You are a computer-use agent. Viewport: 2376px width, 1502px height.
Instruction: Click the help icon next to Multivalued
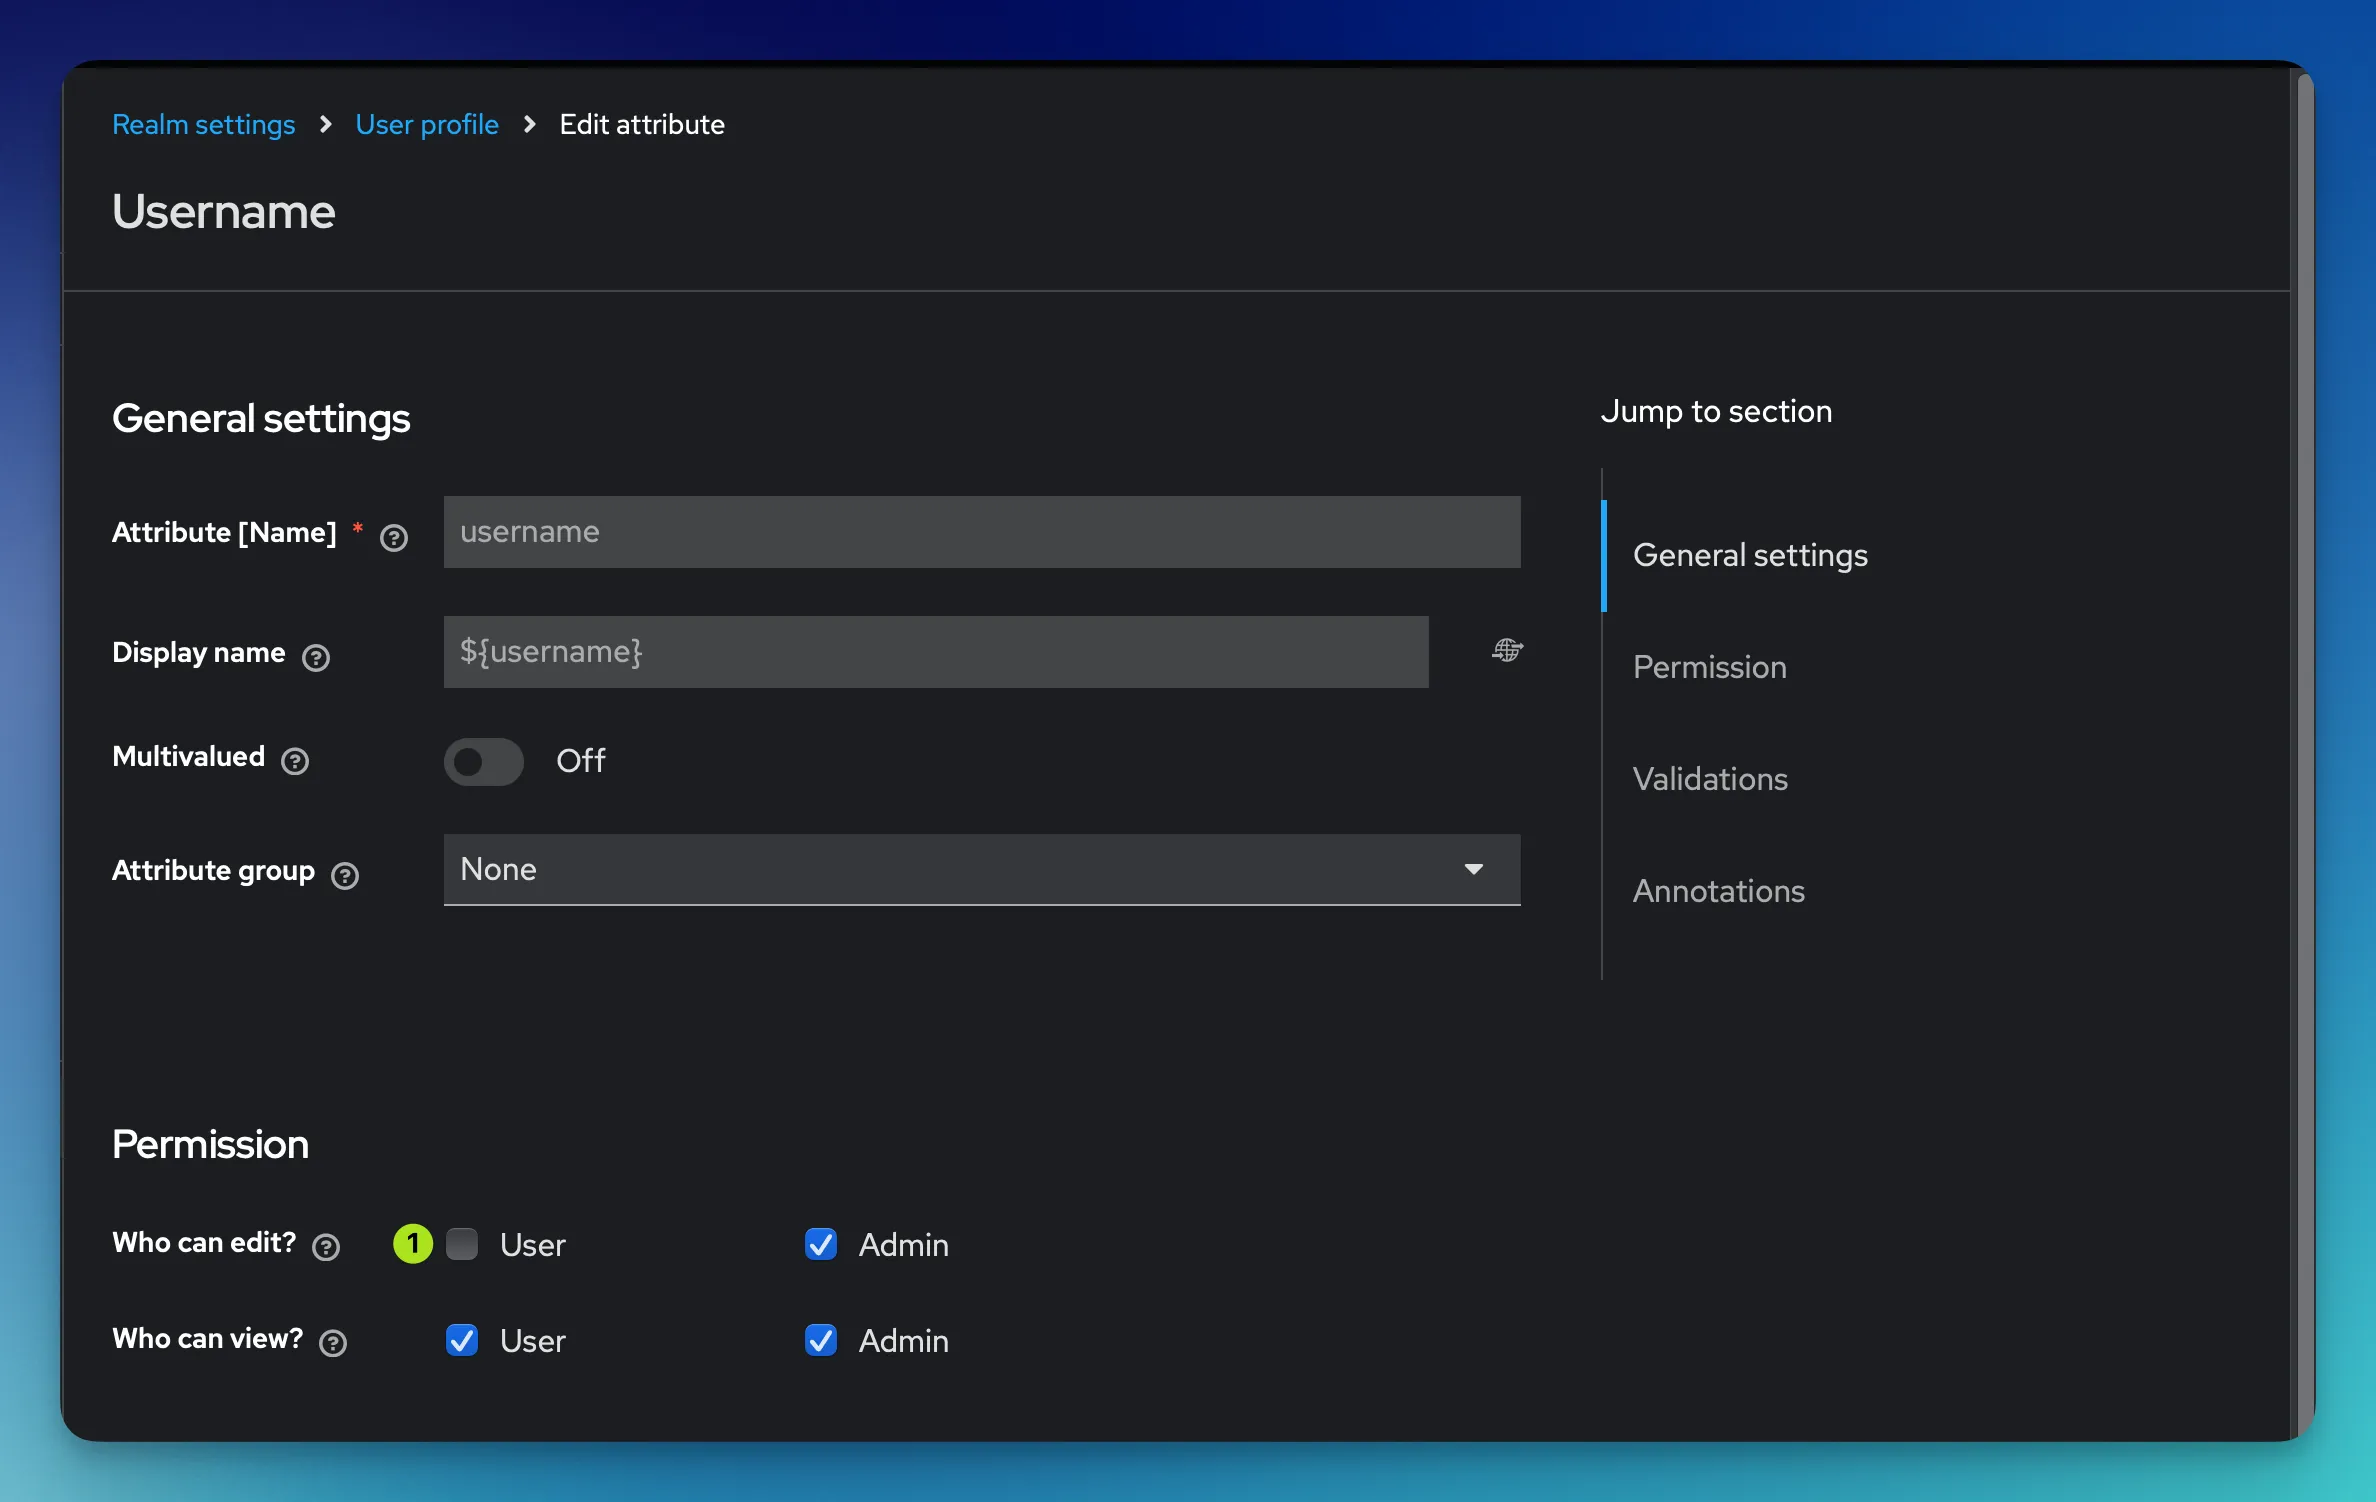tap(294, 756)
